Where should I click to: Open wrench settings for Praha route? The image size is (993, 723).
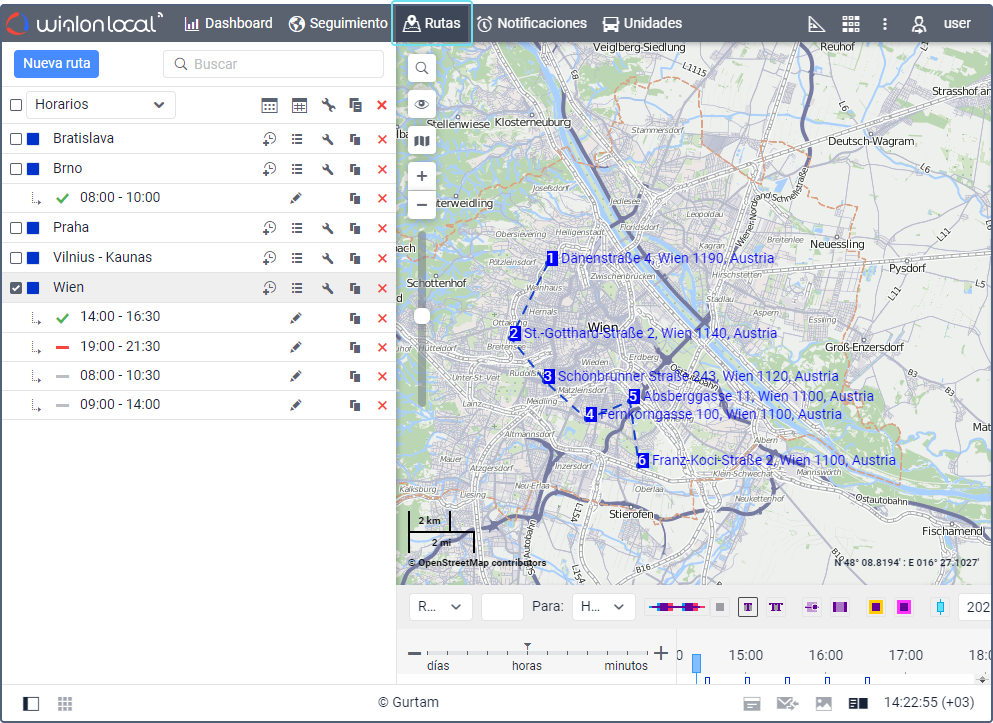(327, 228)
